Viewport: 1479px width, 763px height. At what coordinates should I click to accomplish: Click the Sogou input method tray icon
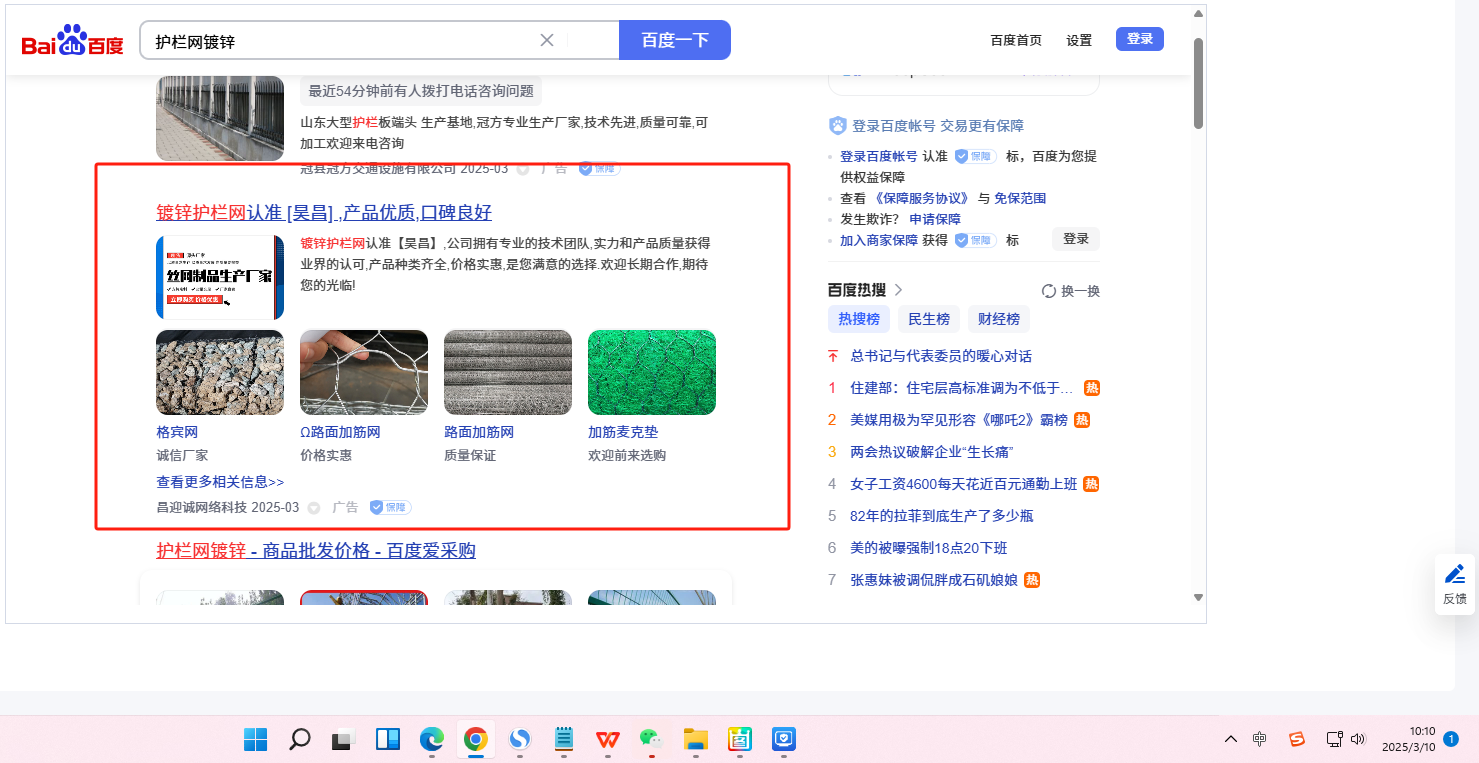coord(1297,739)
